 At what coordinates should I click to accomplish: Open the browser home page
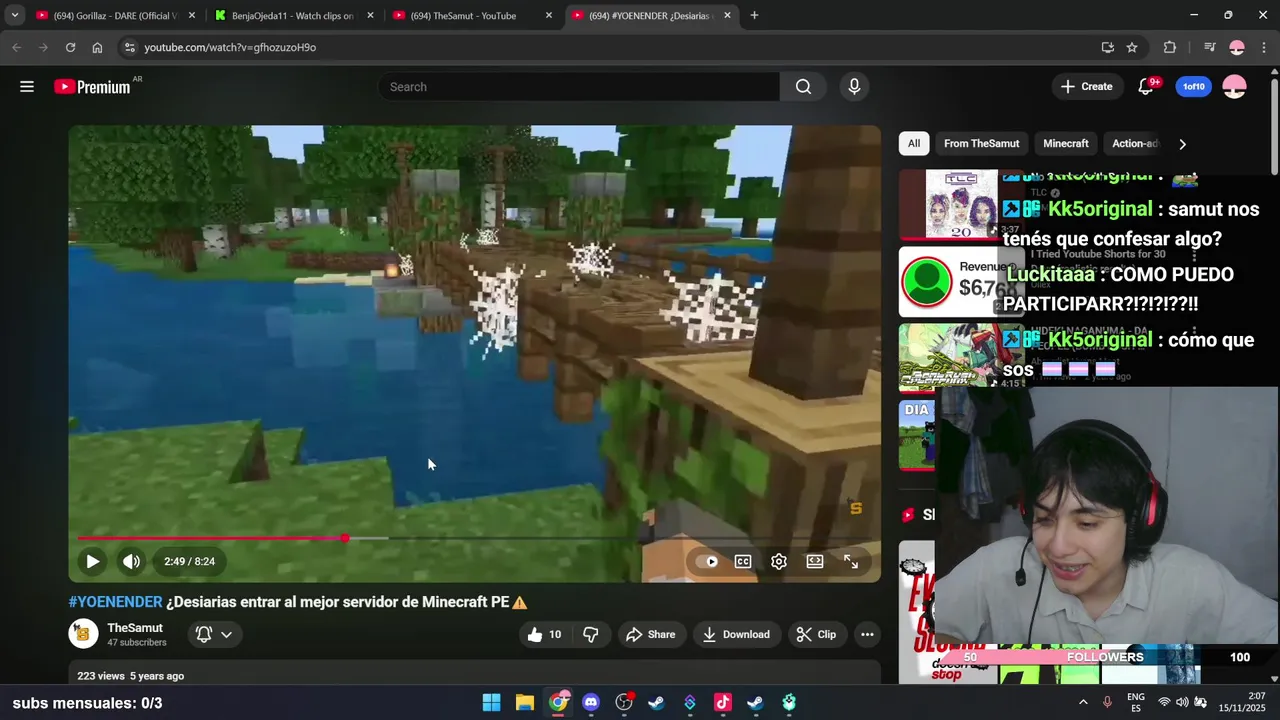(97, 47)
